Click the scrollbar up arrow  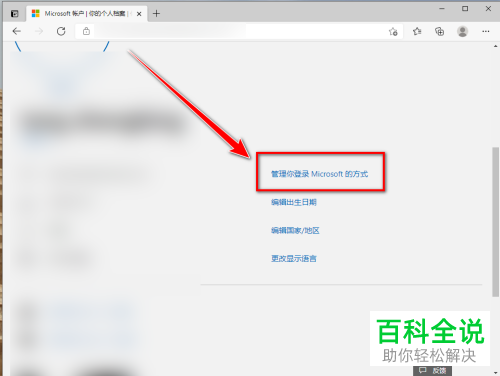[x=495, y=46]
